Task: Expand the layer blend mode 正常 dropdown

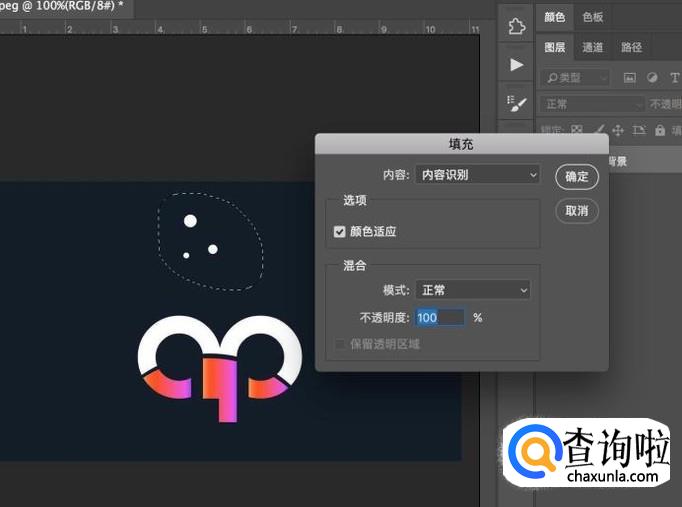Action: coord(592,104)
